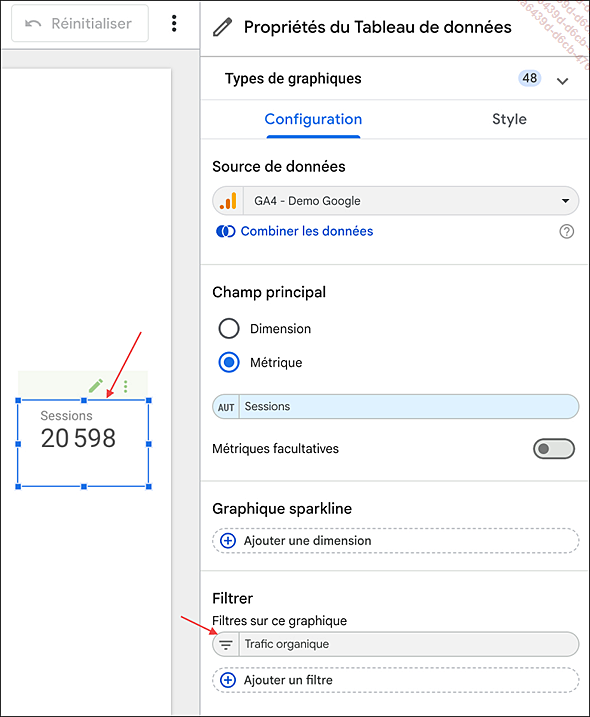Click the Google Analytics data source icon

[228, 201]
